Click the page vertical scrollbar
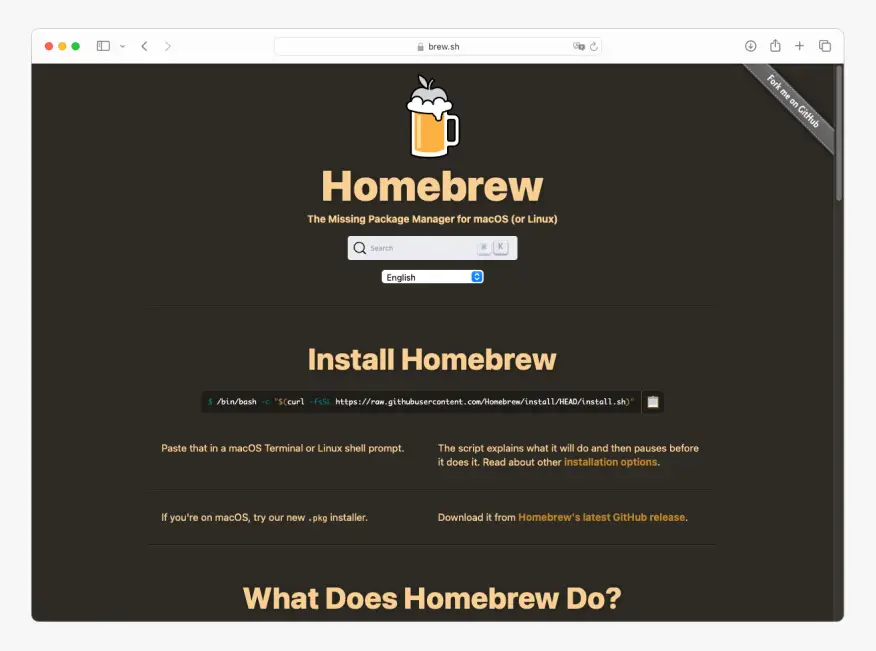The width and height of the screenshot is (876, 651). 839,135
